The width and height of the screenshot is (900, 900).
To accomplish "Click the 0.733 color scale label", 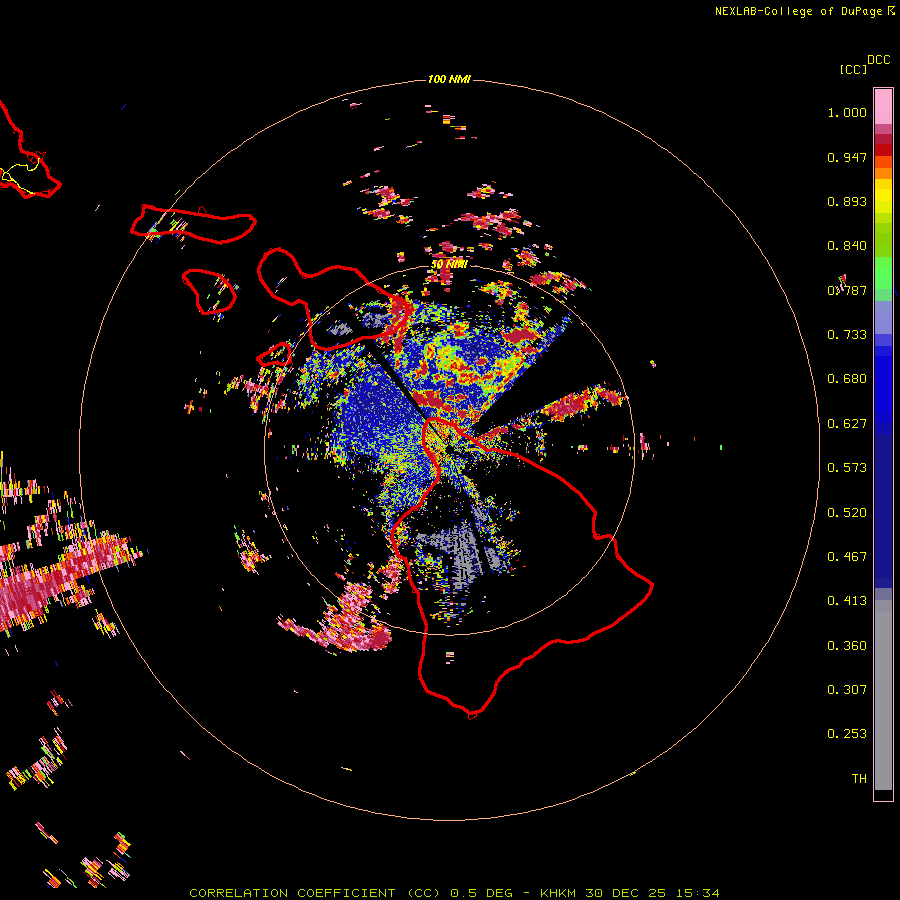I will 847,335.
